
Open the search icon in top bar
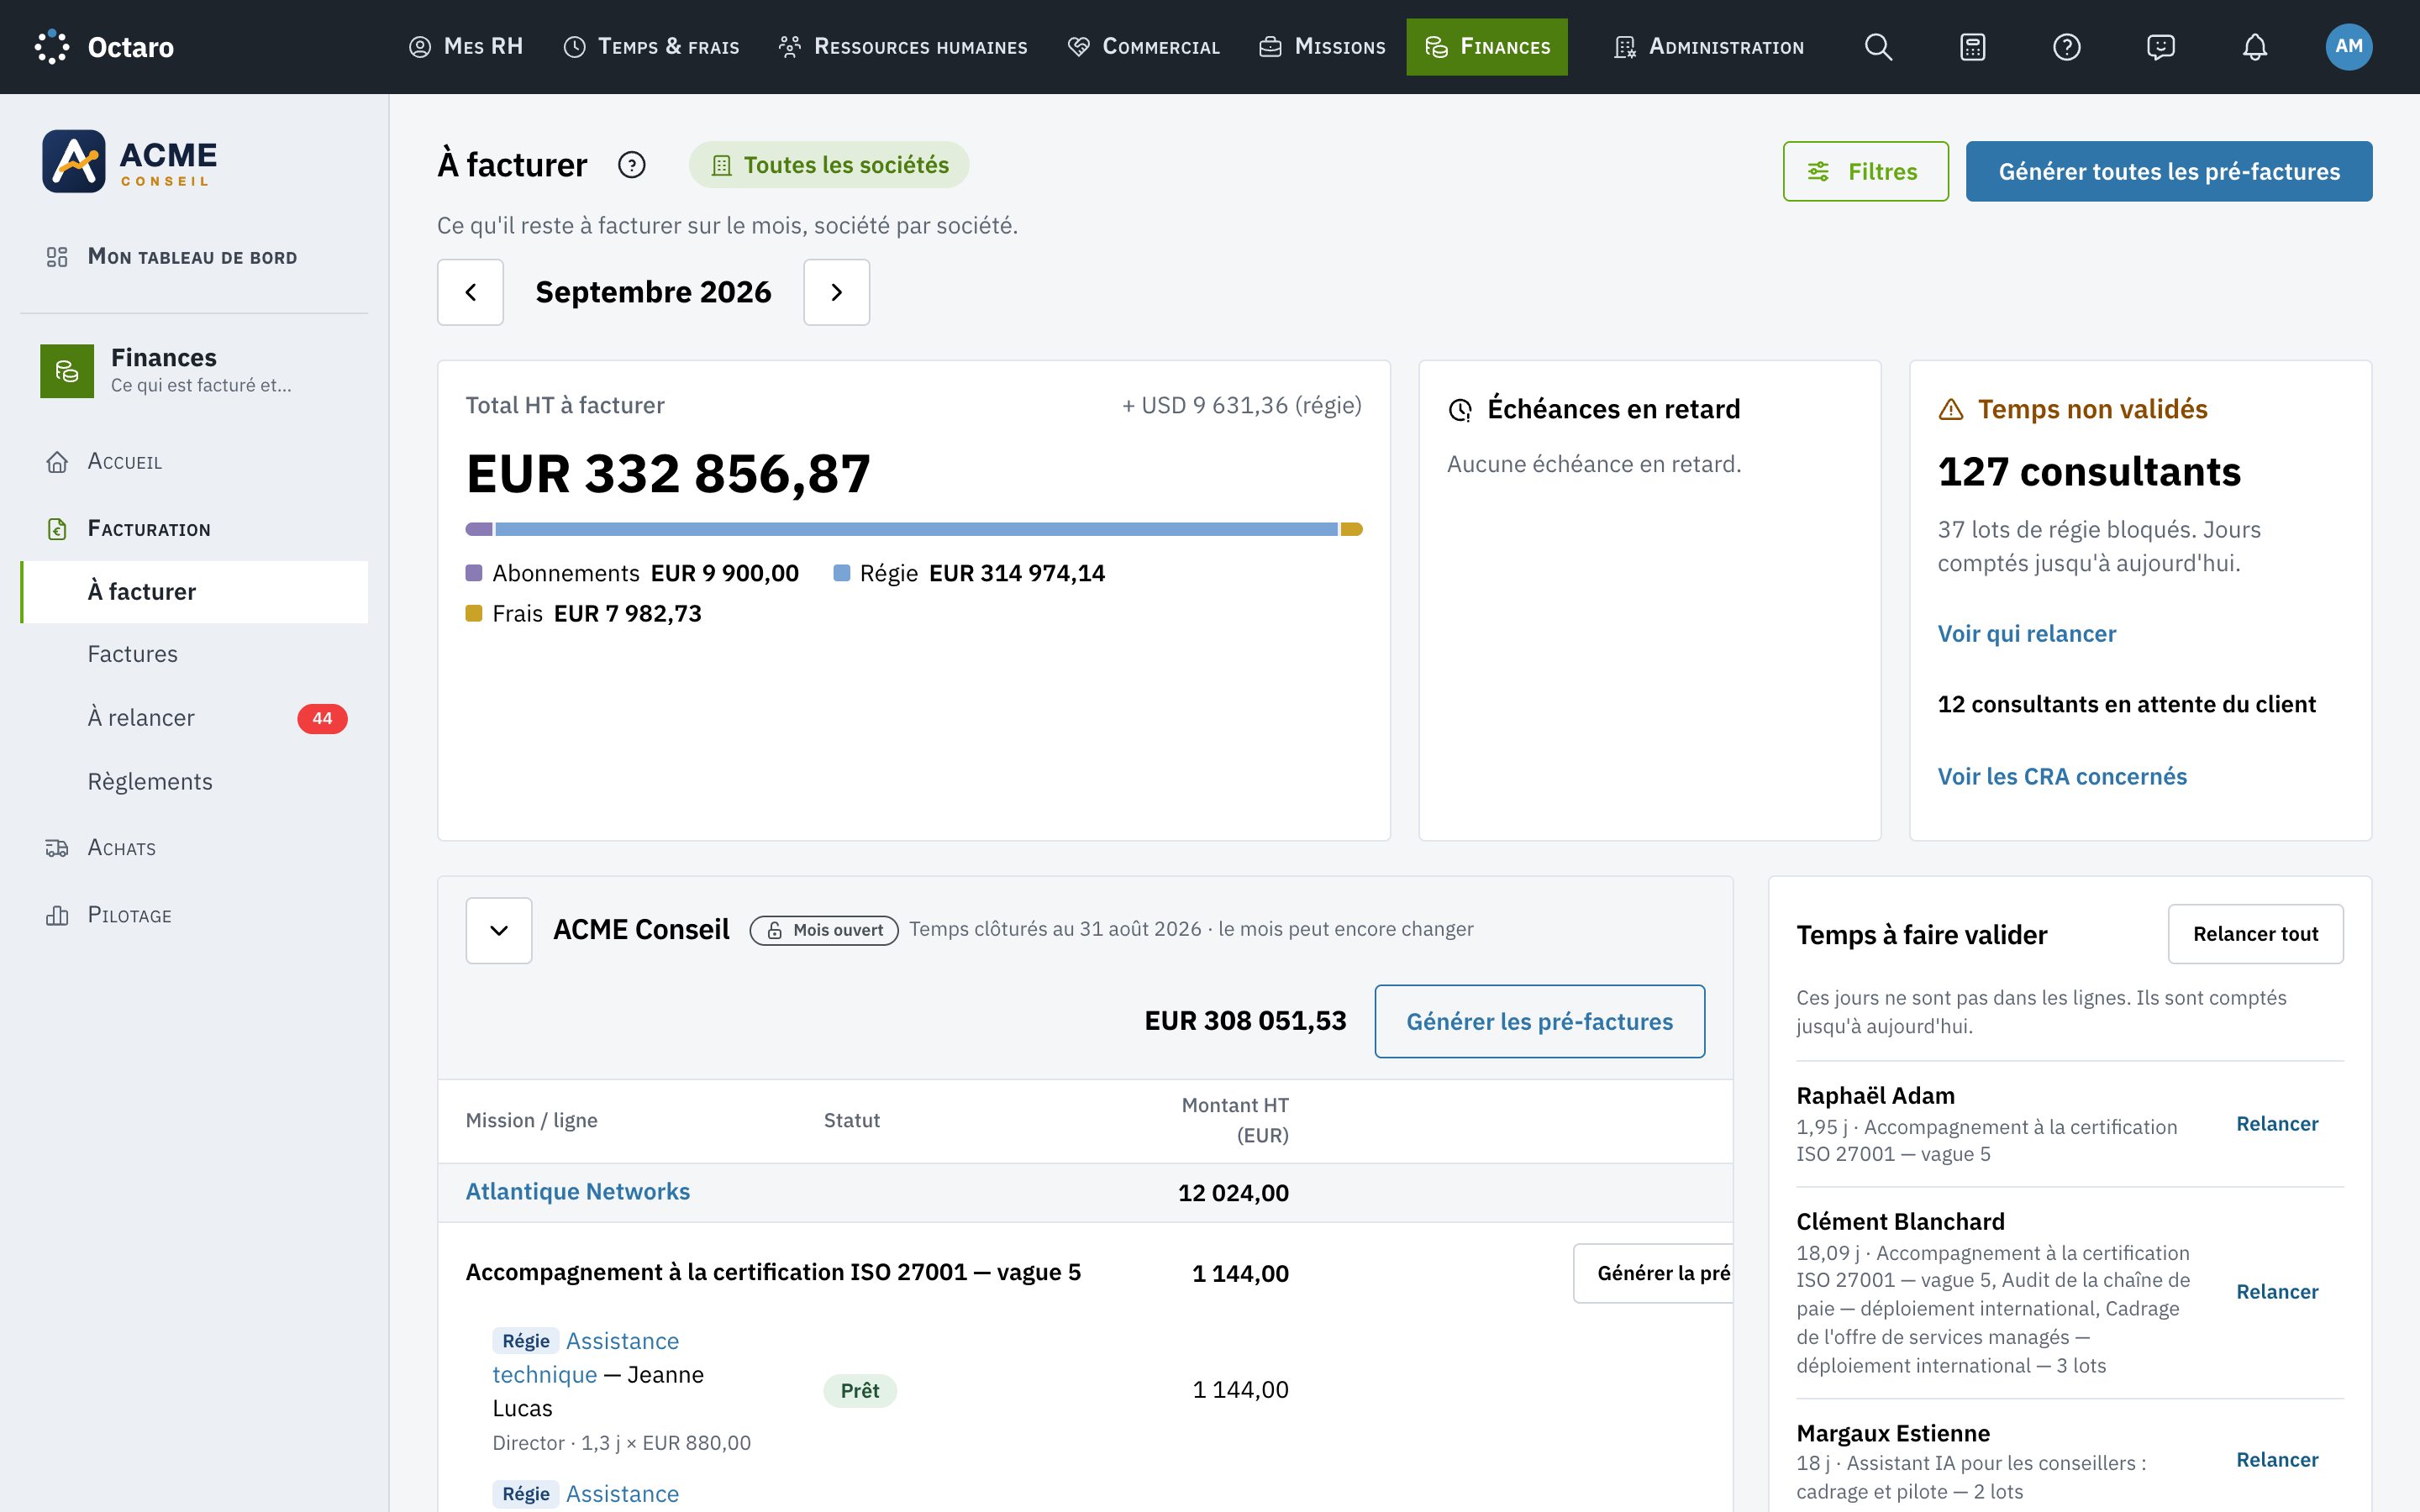click(1878, 47)
